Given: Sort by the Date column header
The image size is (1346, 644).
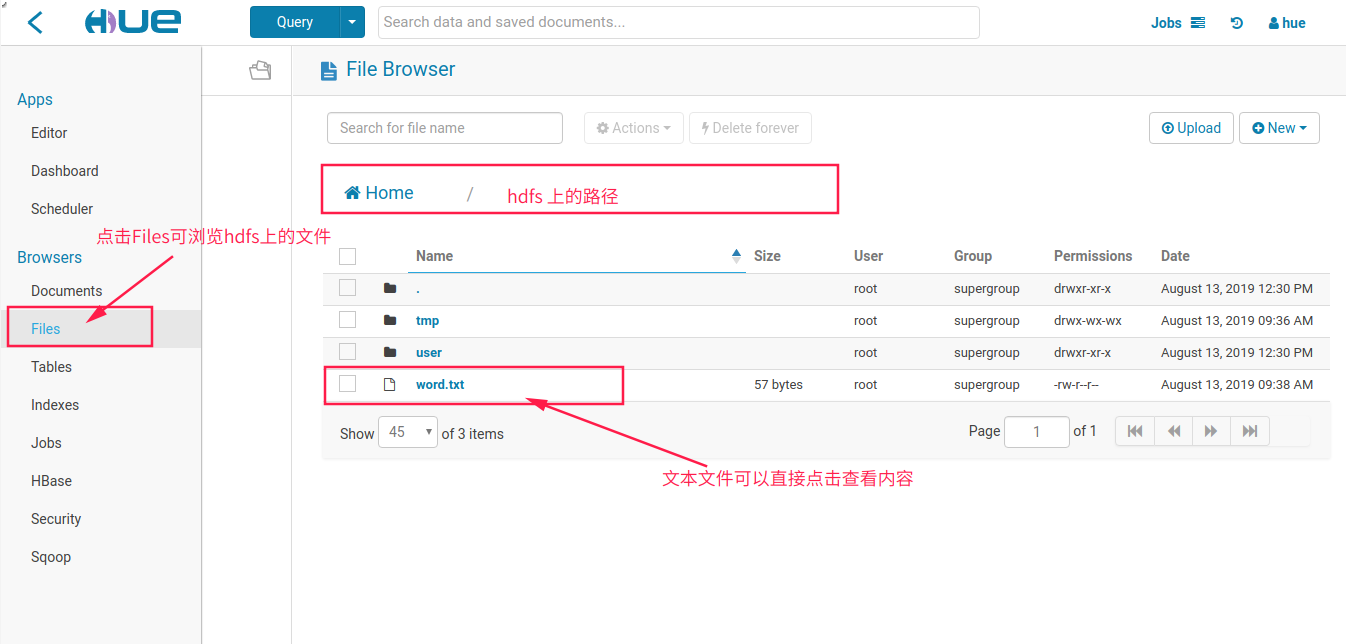Looking at the screenshot, I should tap(1175, 256).
